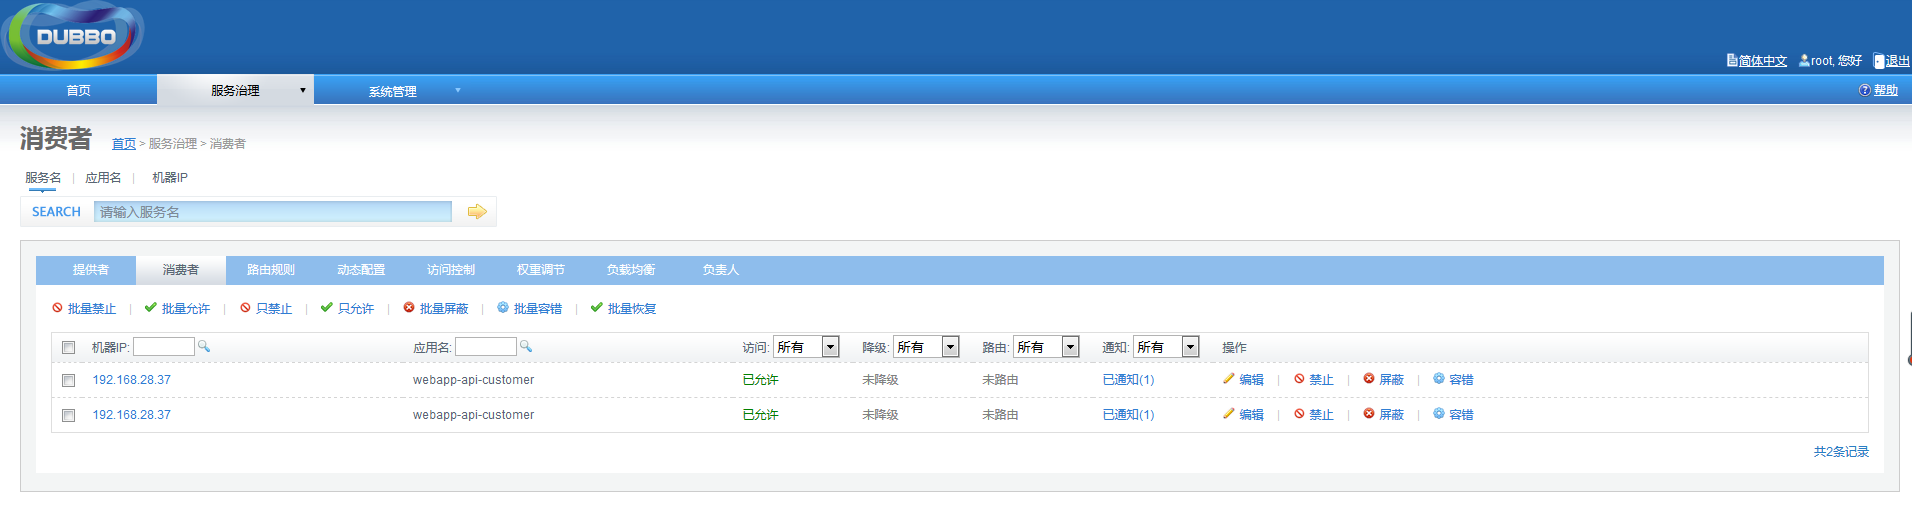Focus the 请输入服务名 search field
Image resolution: width=1912 pixels, height=511 pixels.
(x=273, y=212)
